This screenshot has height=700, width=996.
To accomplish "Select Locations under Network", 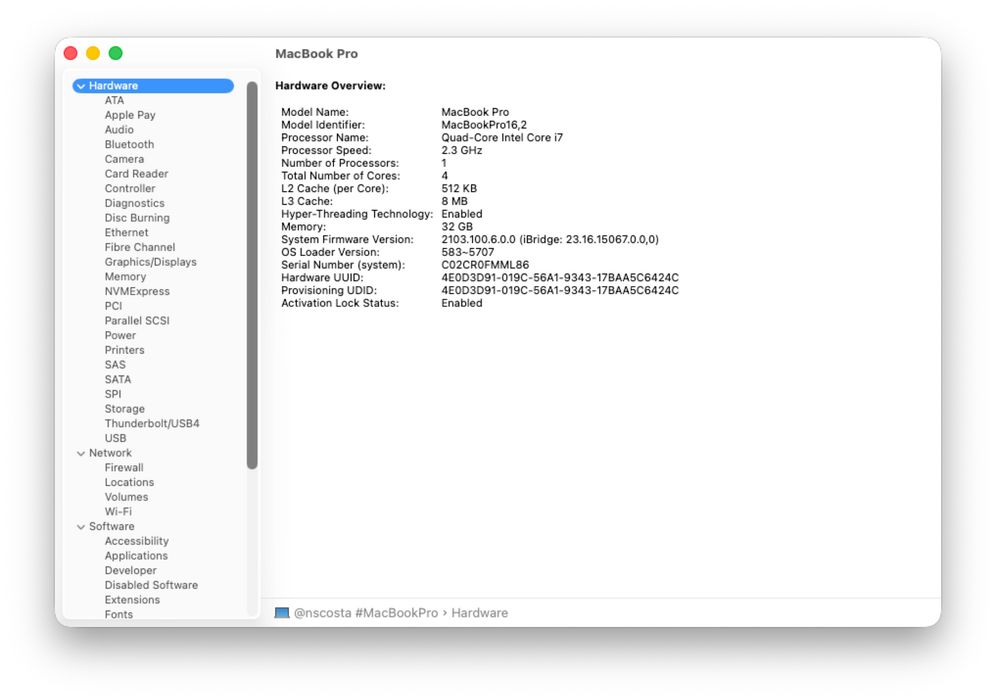I will coord(129,482).
